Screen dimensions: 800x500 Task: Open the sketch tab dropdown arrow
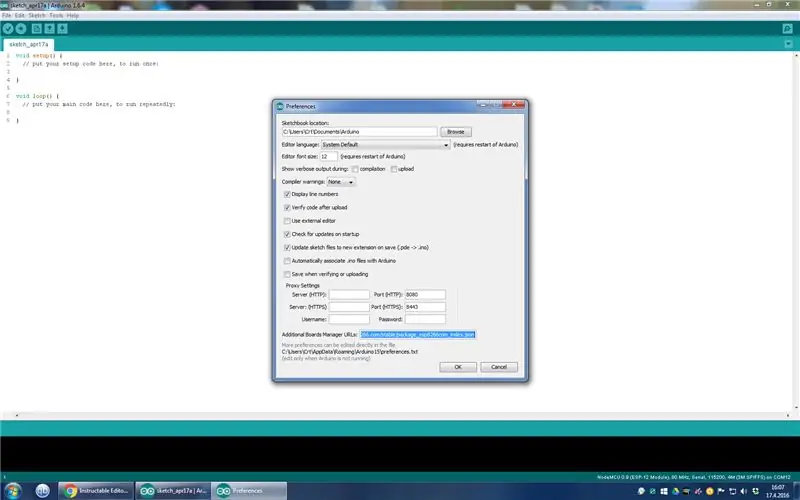[787, 44]
